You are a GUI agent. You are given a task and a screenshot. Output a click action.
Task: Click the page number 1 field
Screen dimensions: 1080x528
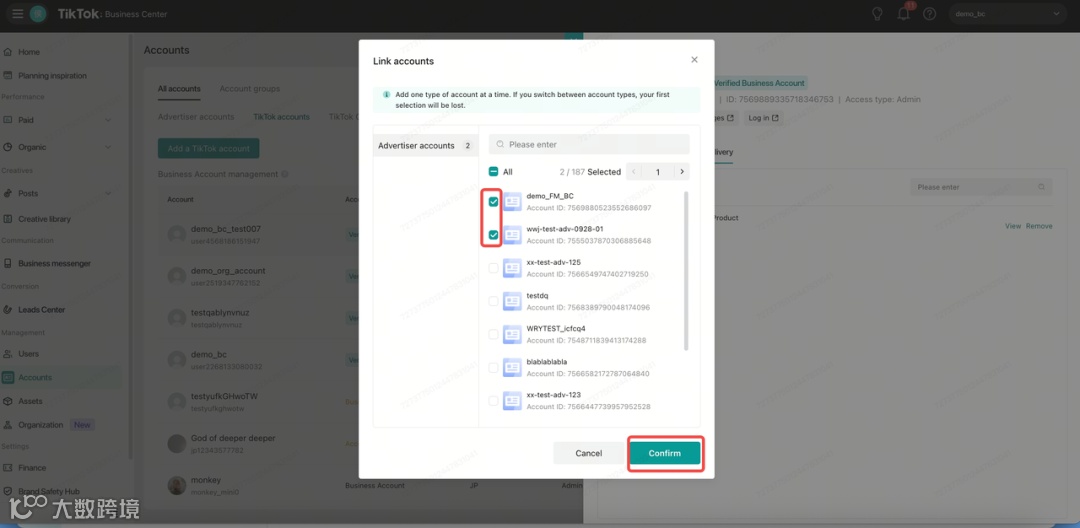(658, 172)
